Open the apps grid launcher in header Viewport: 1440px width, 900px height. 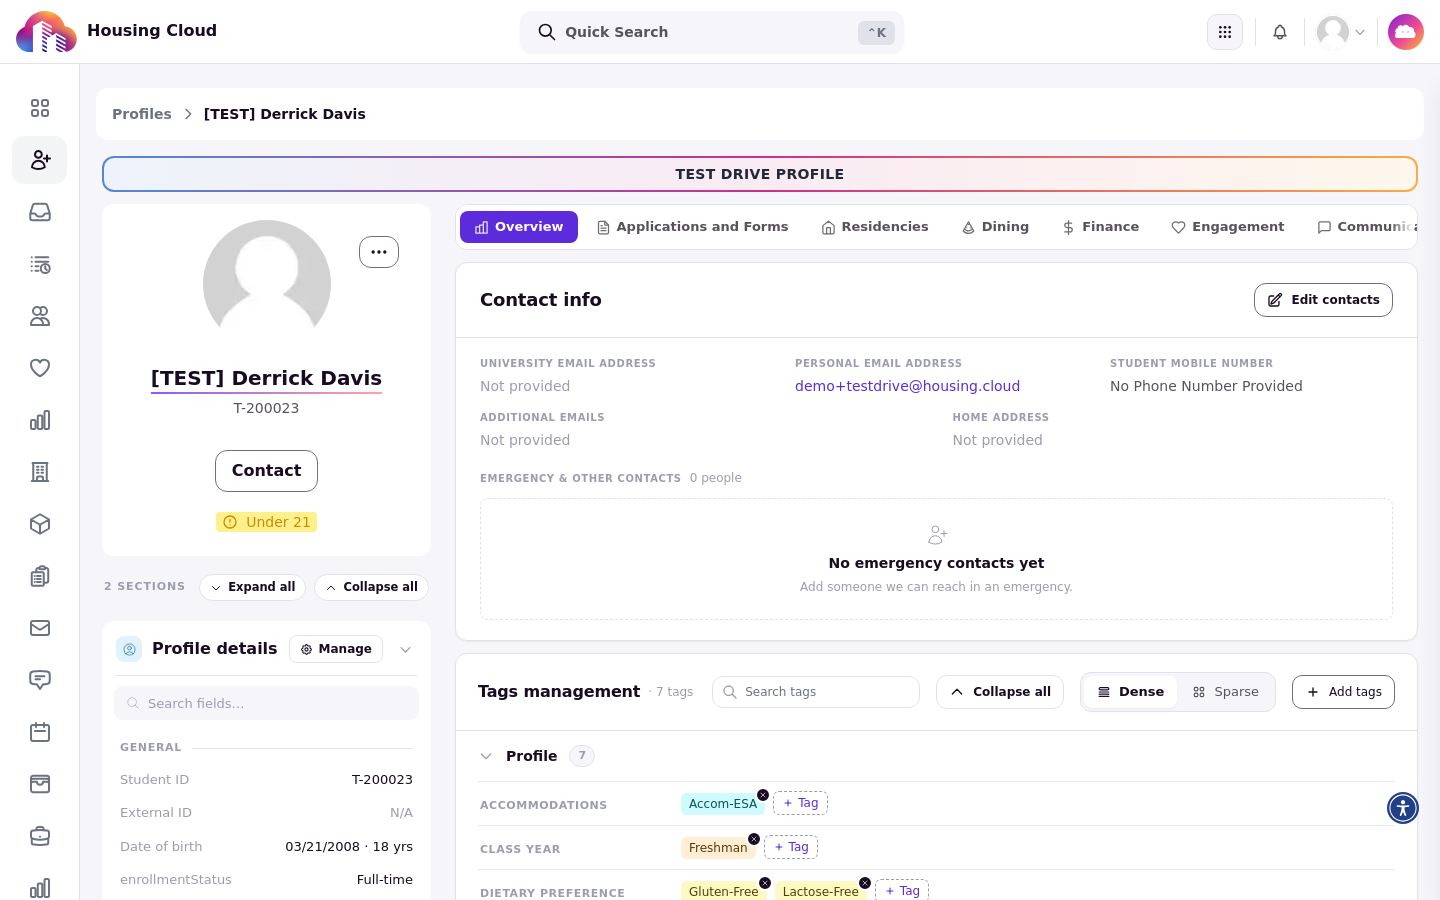point(1225,32)
